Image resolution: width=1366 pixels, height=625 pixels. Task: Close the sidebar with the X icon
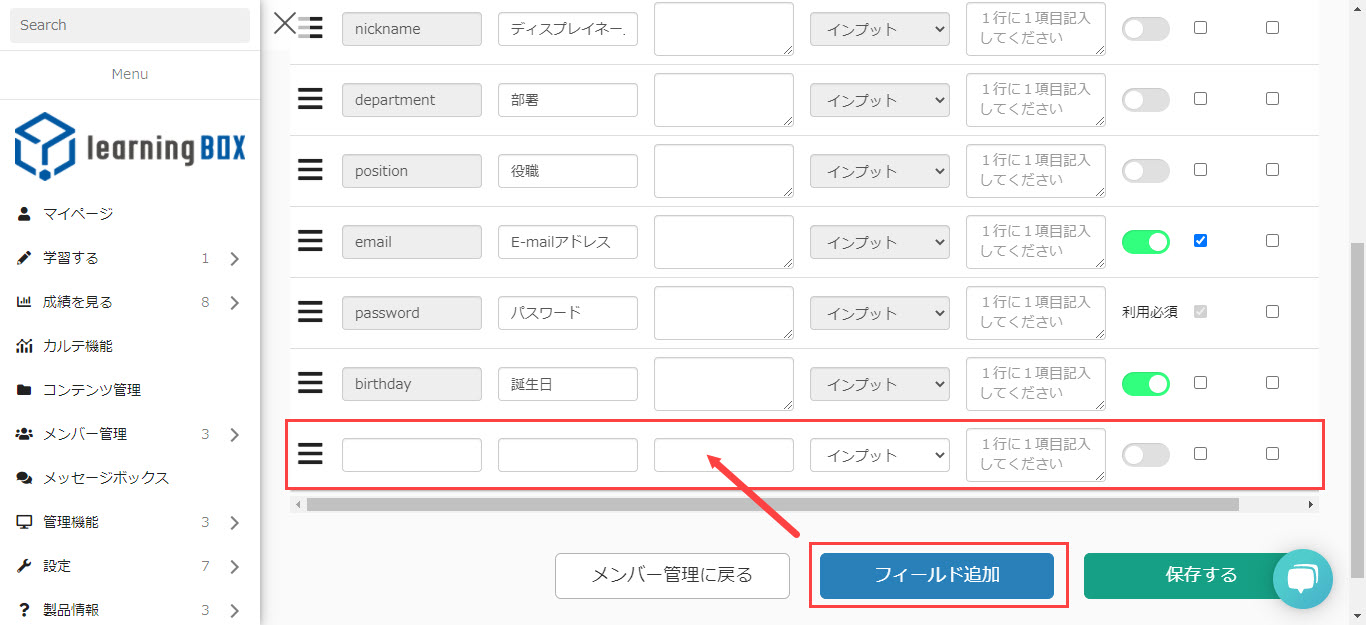(285, 23)
